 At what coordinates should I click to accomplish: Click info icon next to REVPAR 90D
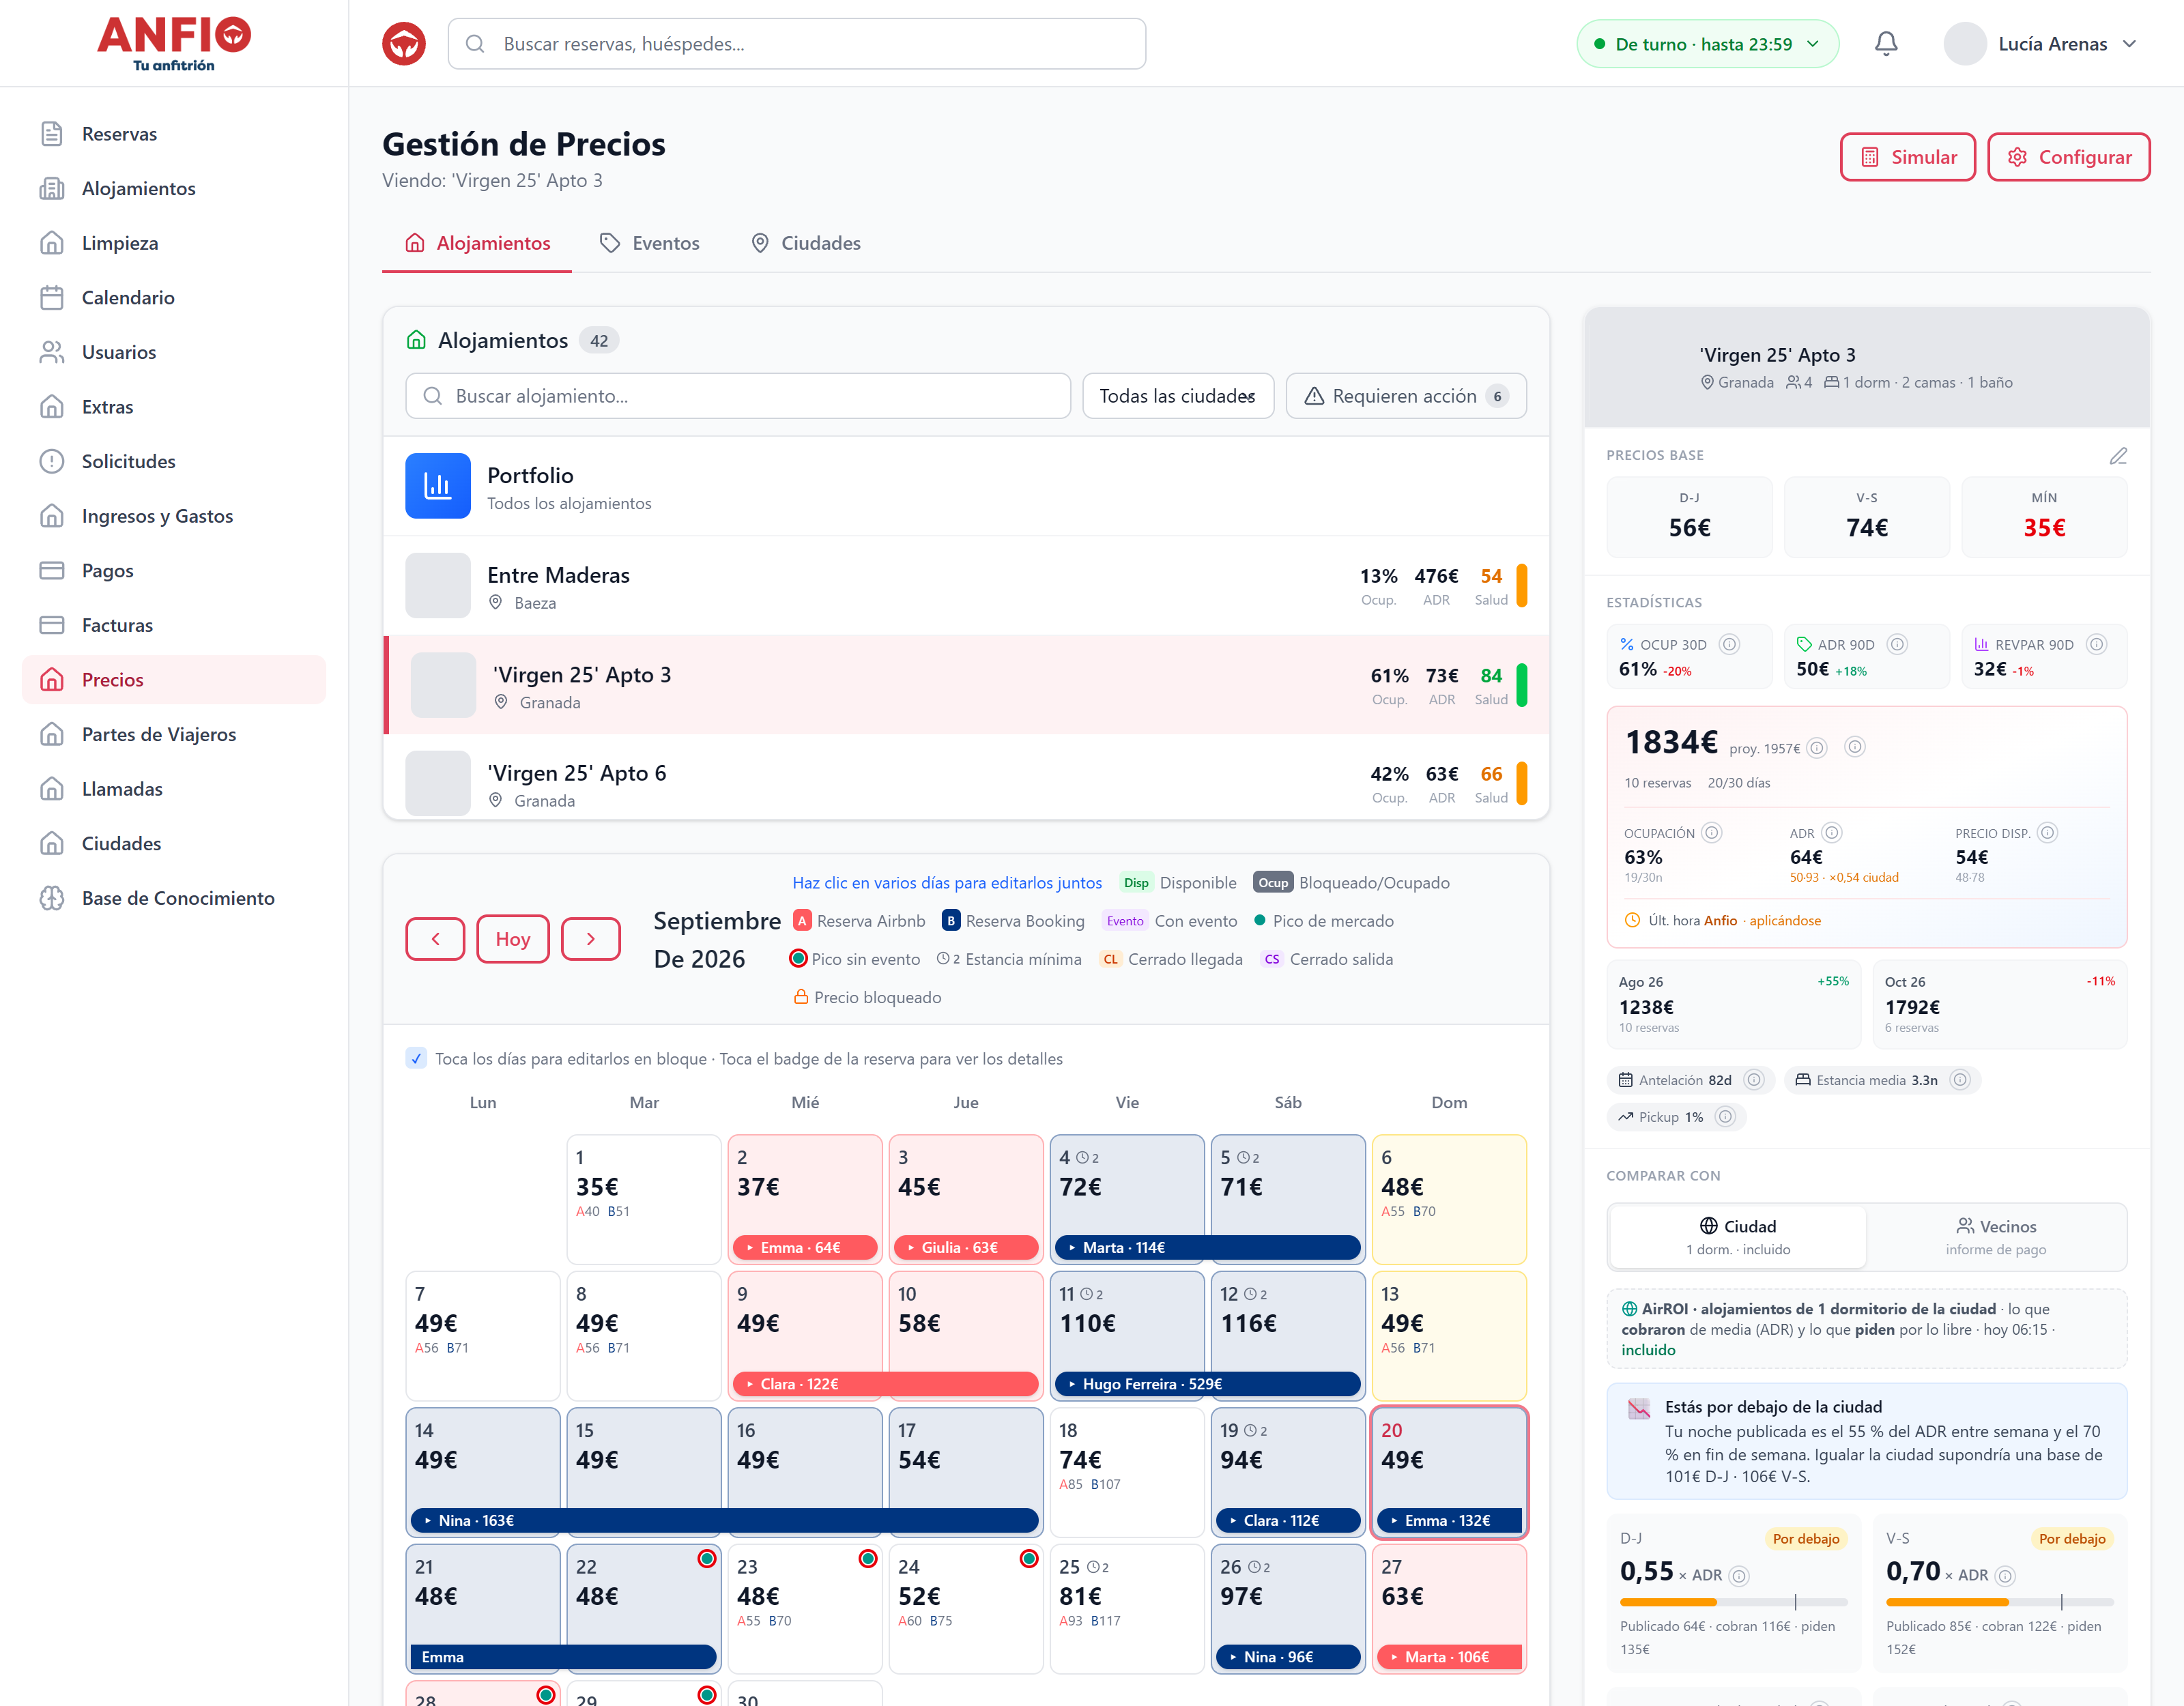[2097, 645]
